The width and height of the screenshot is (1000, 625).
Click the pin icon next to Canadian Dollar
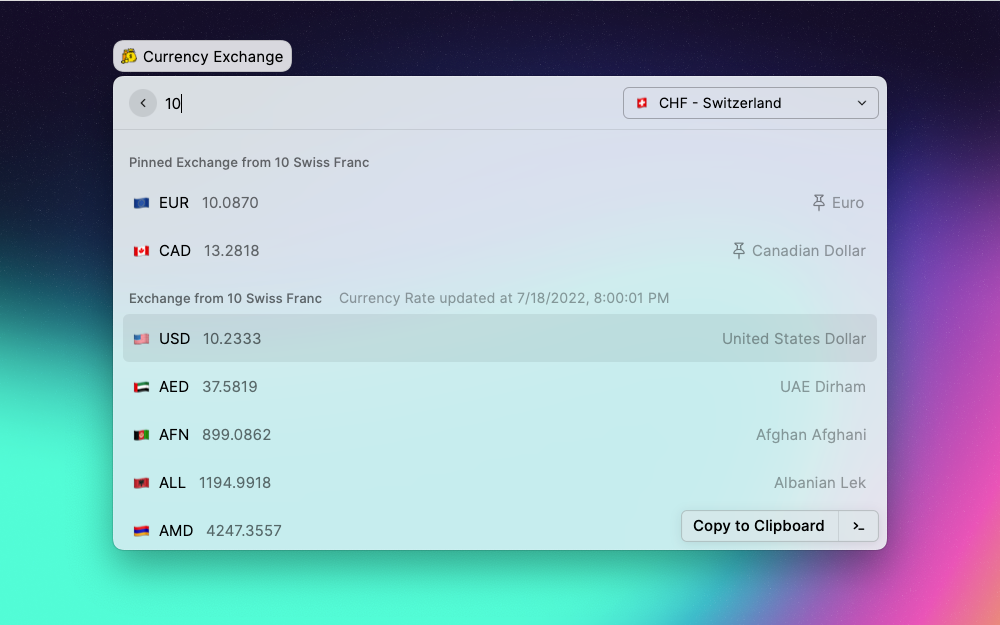click(739, 251)
